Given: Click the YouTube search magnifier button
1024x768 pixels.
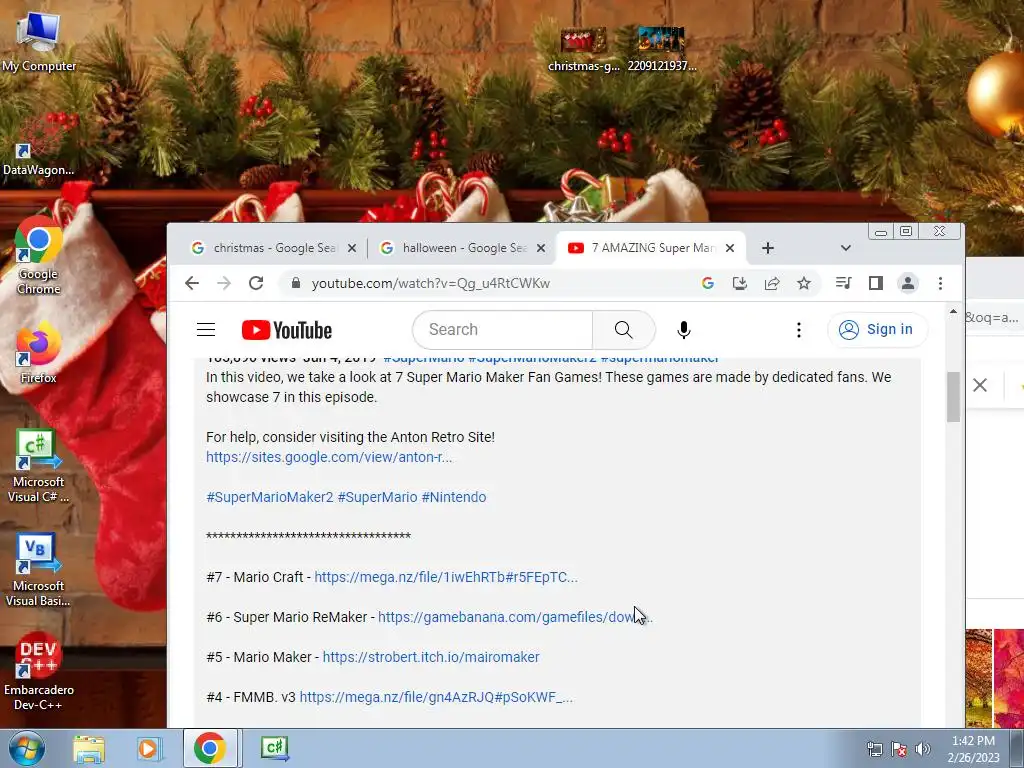Looking at the screenshot, I should [x=624, y=330].
